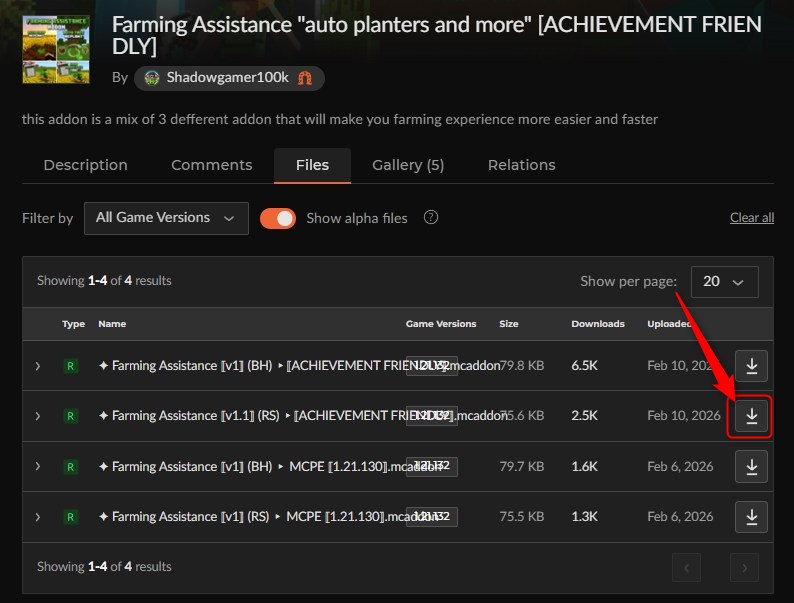794x603 pixels.
Task: Click the Type column header
Action: (x=73, y=324)
